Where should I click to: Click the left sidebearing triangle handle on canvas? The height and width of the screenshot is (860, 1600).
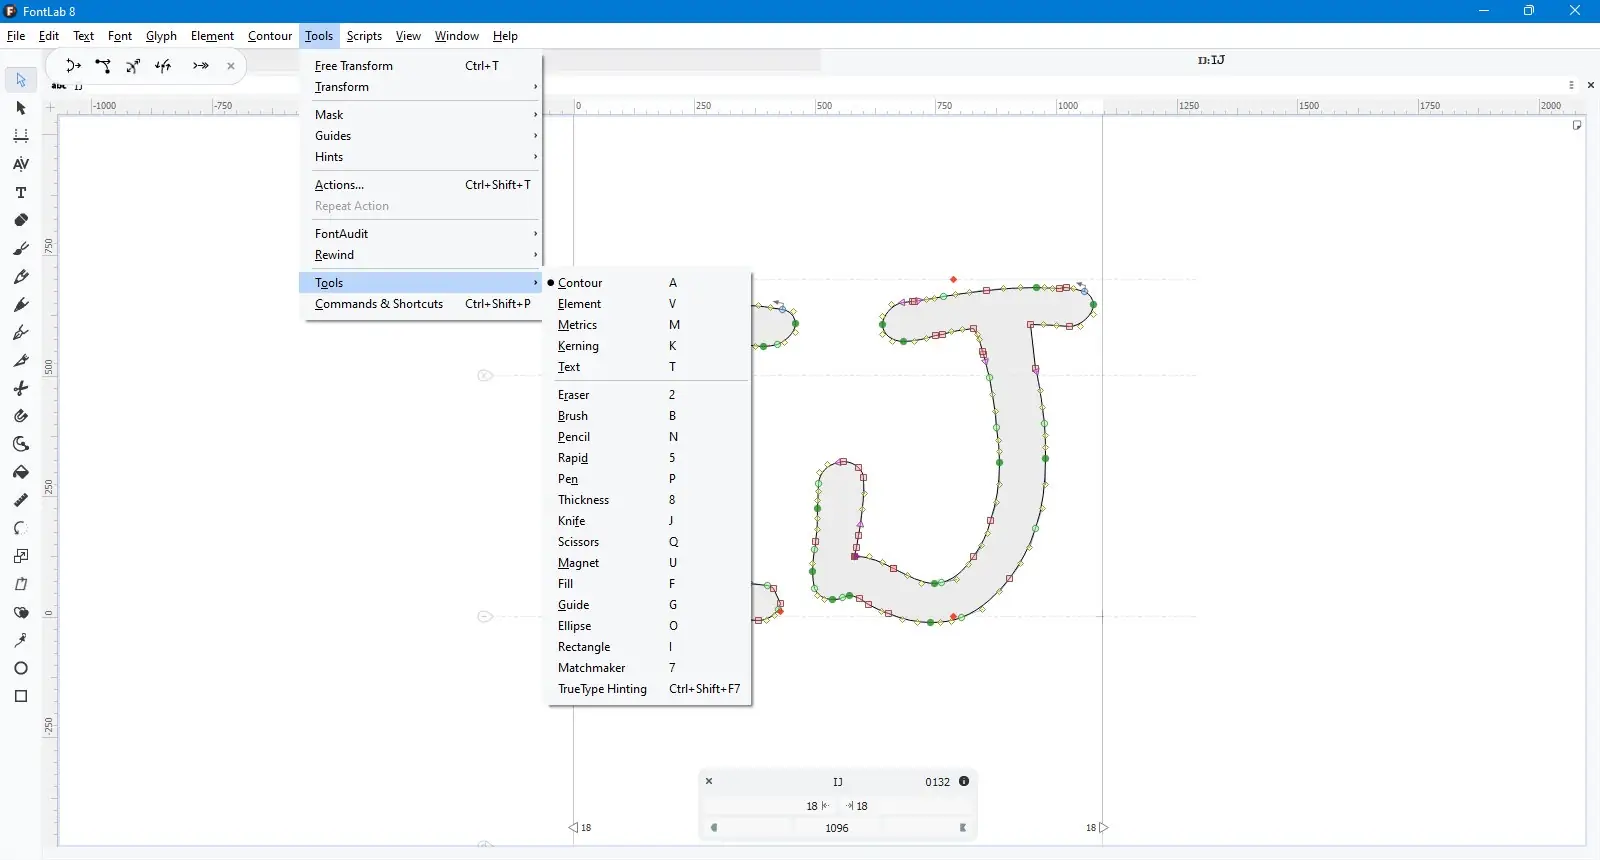573,827
